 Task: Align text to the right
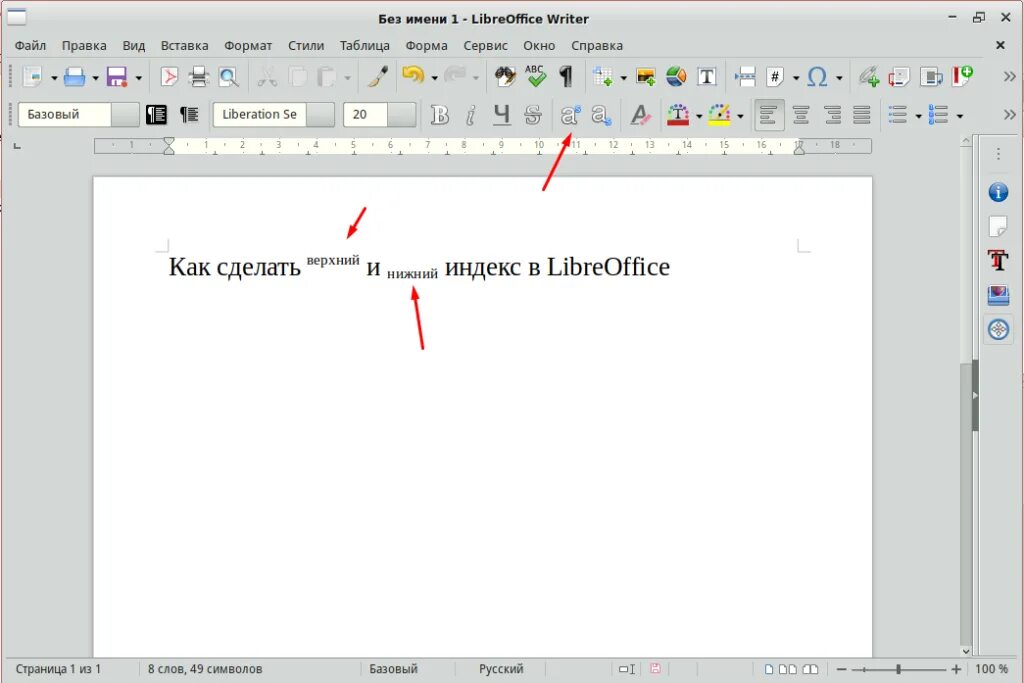[832, 115]
